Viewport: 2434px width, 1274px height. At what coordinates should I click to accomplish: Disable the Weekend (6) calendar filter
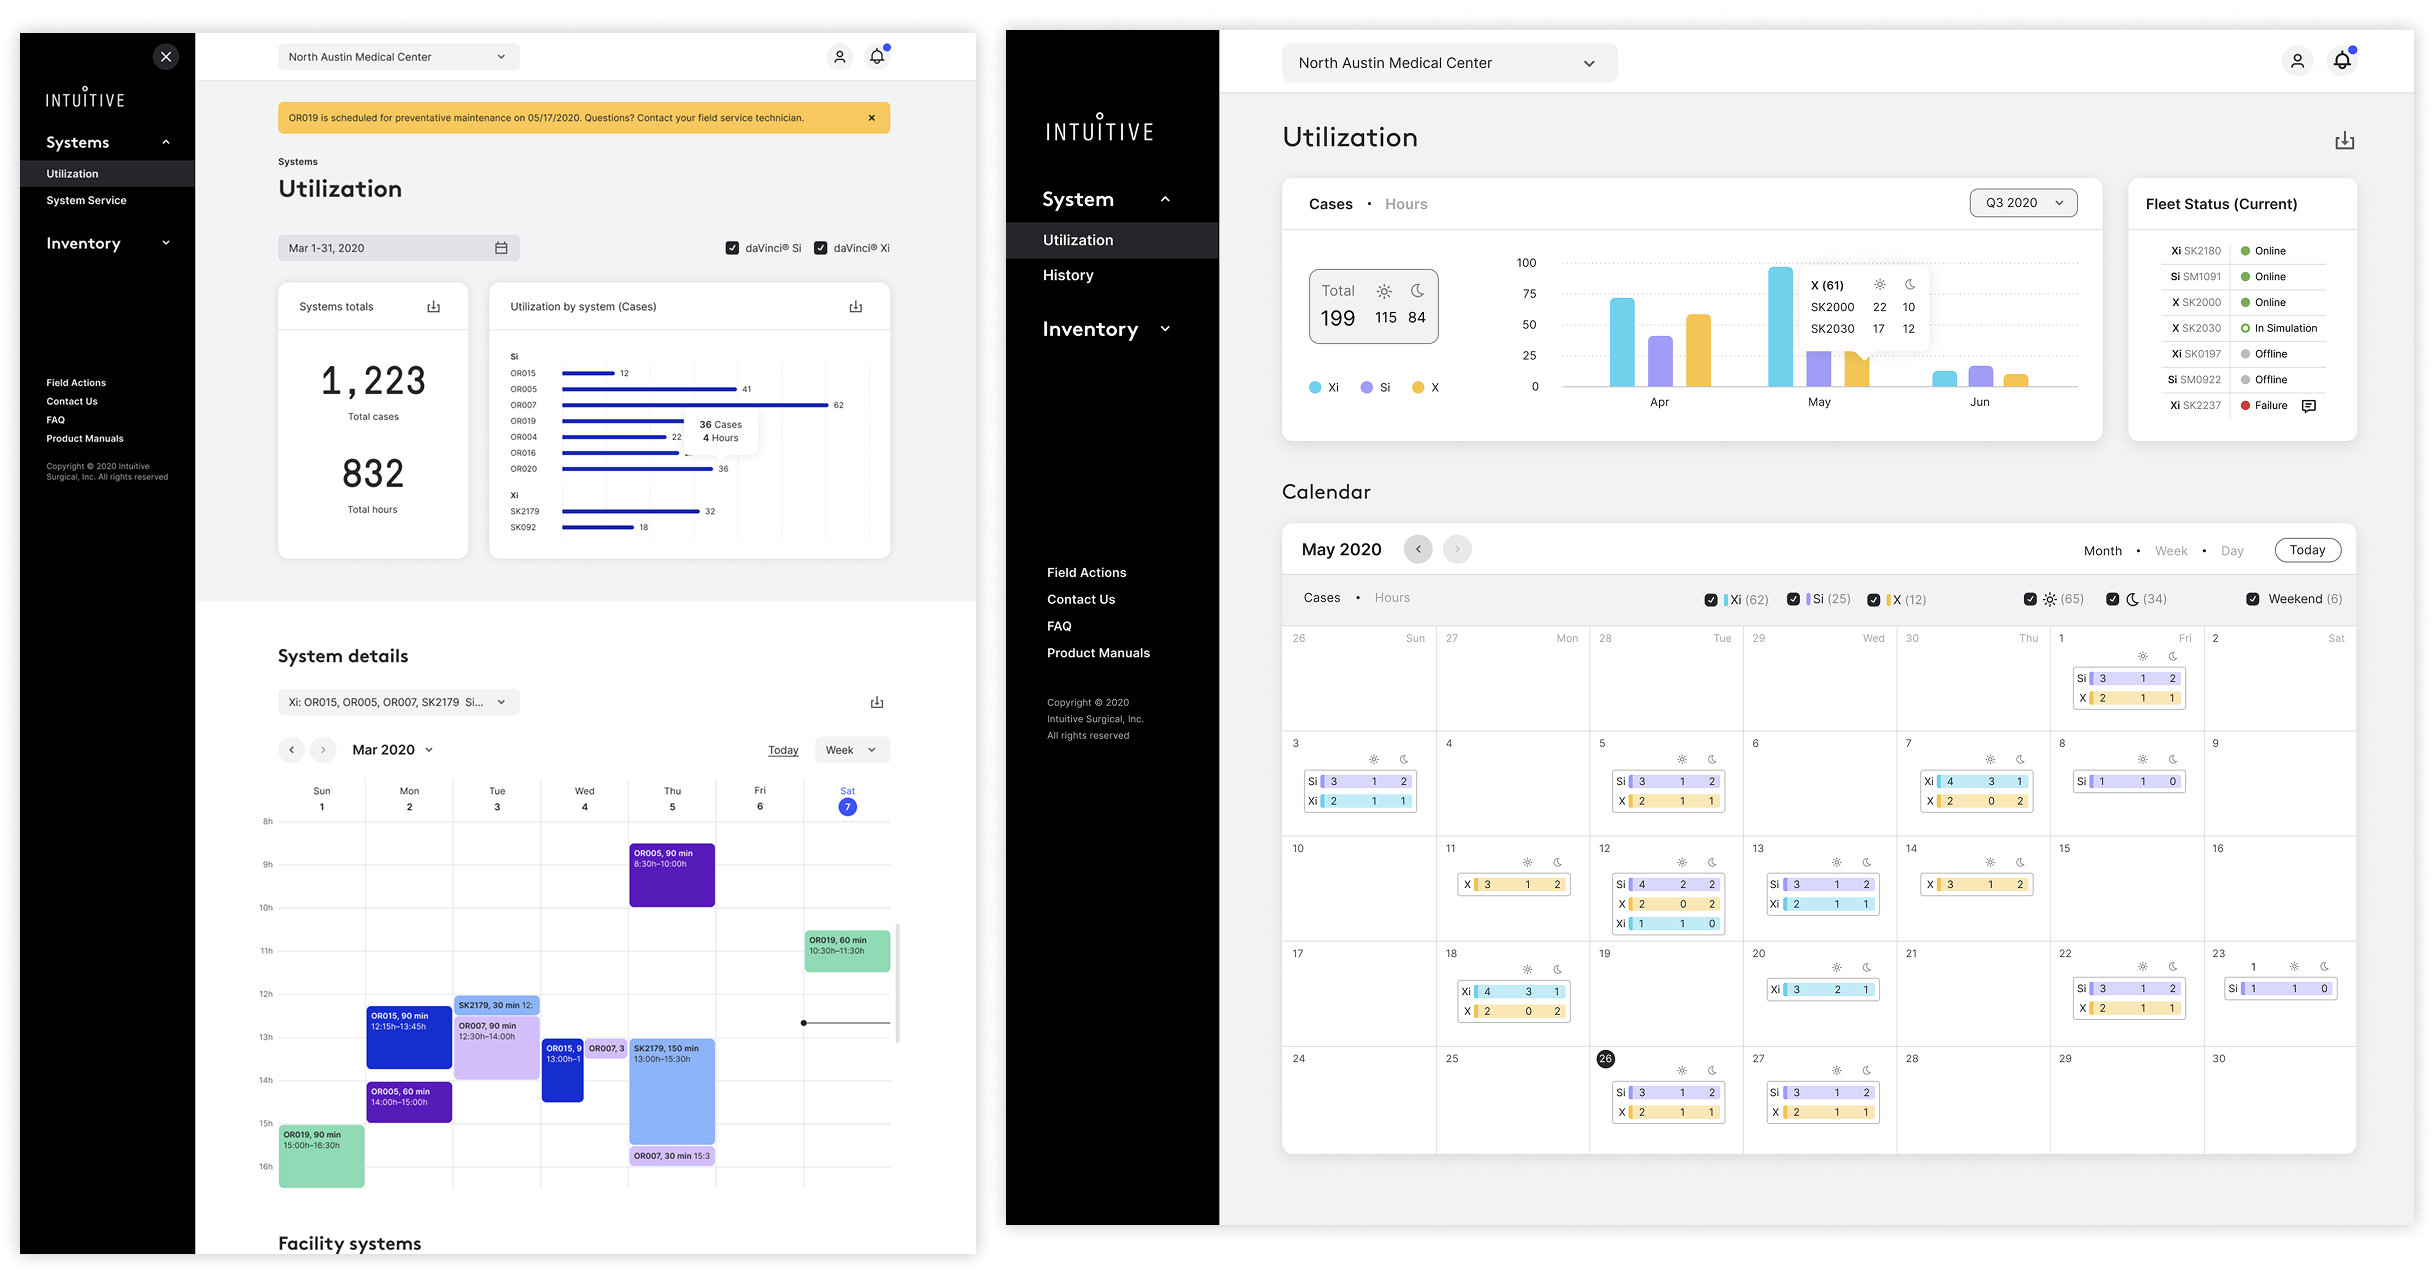pyautogui.click(x=2253, y=598)
